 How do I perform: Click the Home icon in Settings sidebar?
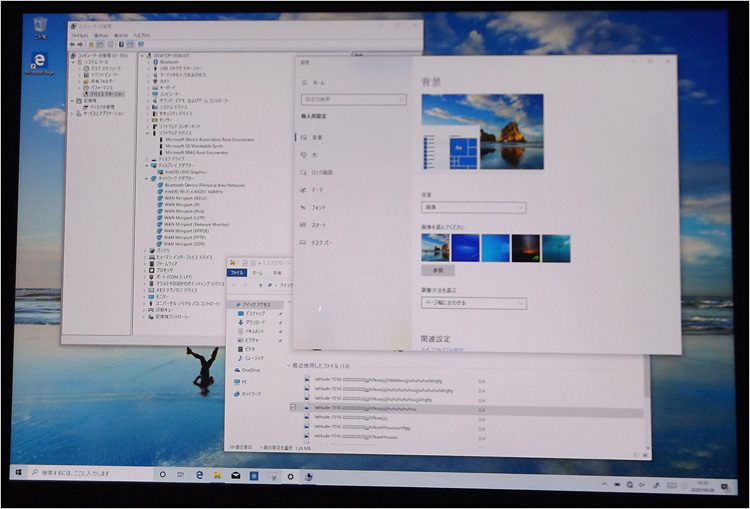[303, 82]
